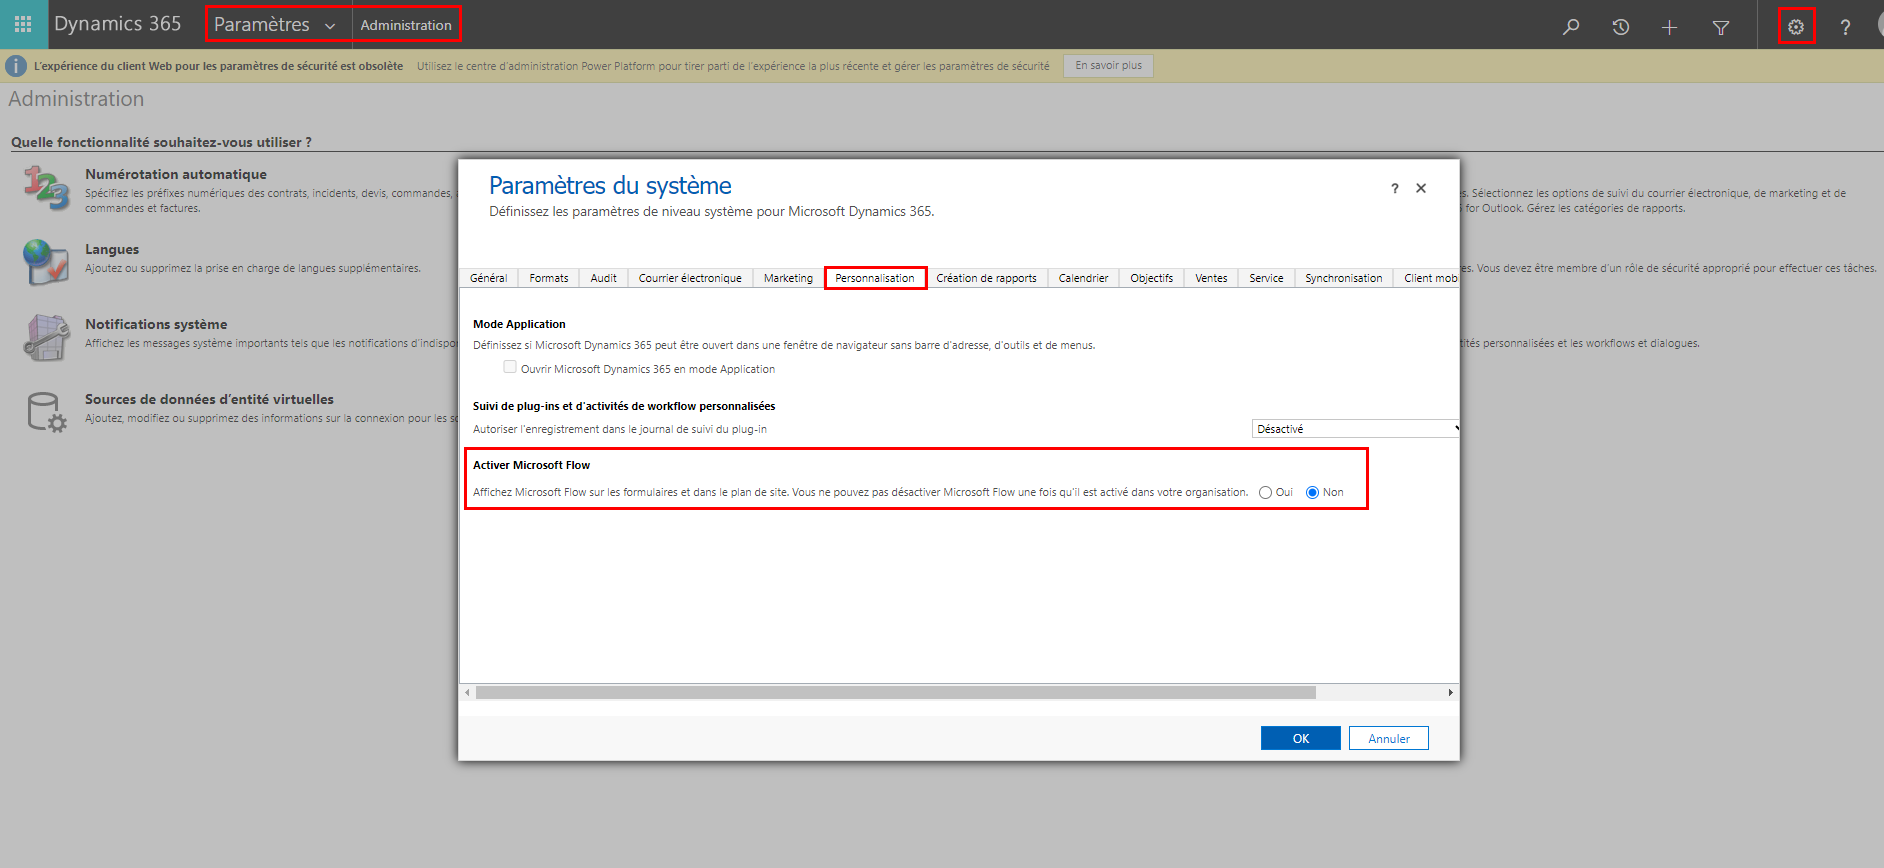The image size is (1884, 868).
Task: Click the scroll left arrow in dialog
Action: [467, 692]
